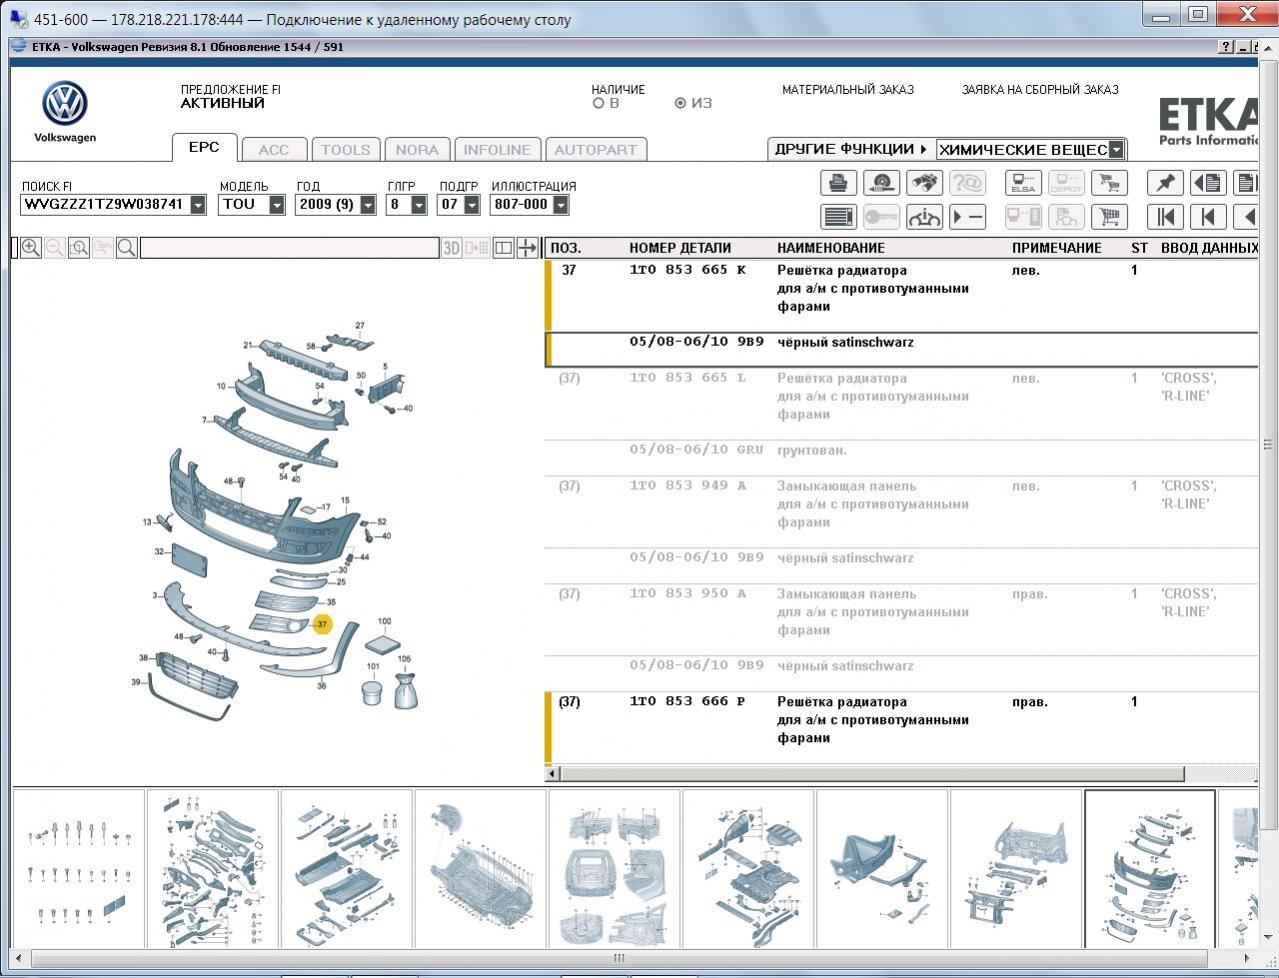This screenshot has height=978, width=1279.
Task: Click the Print icon in the toolbar
Action: pos(838,183)
